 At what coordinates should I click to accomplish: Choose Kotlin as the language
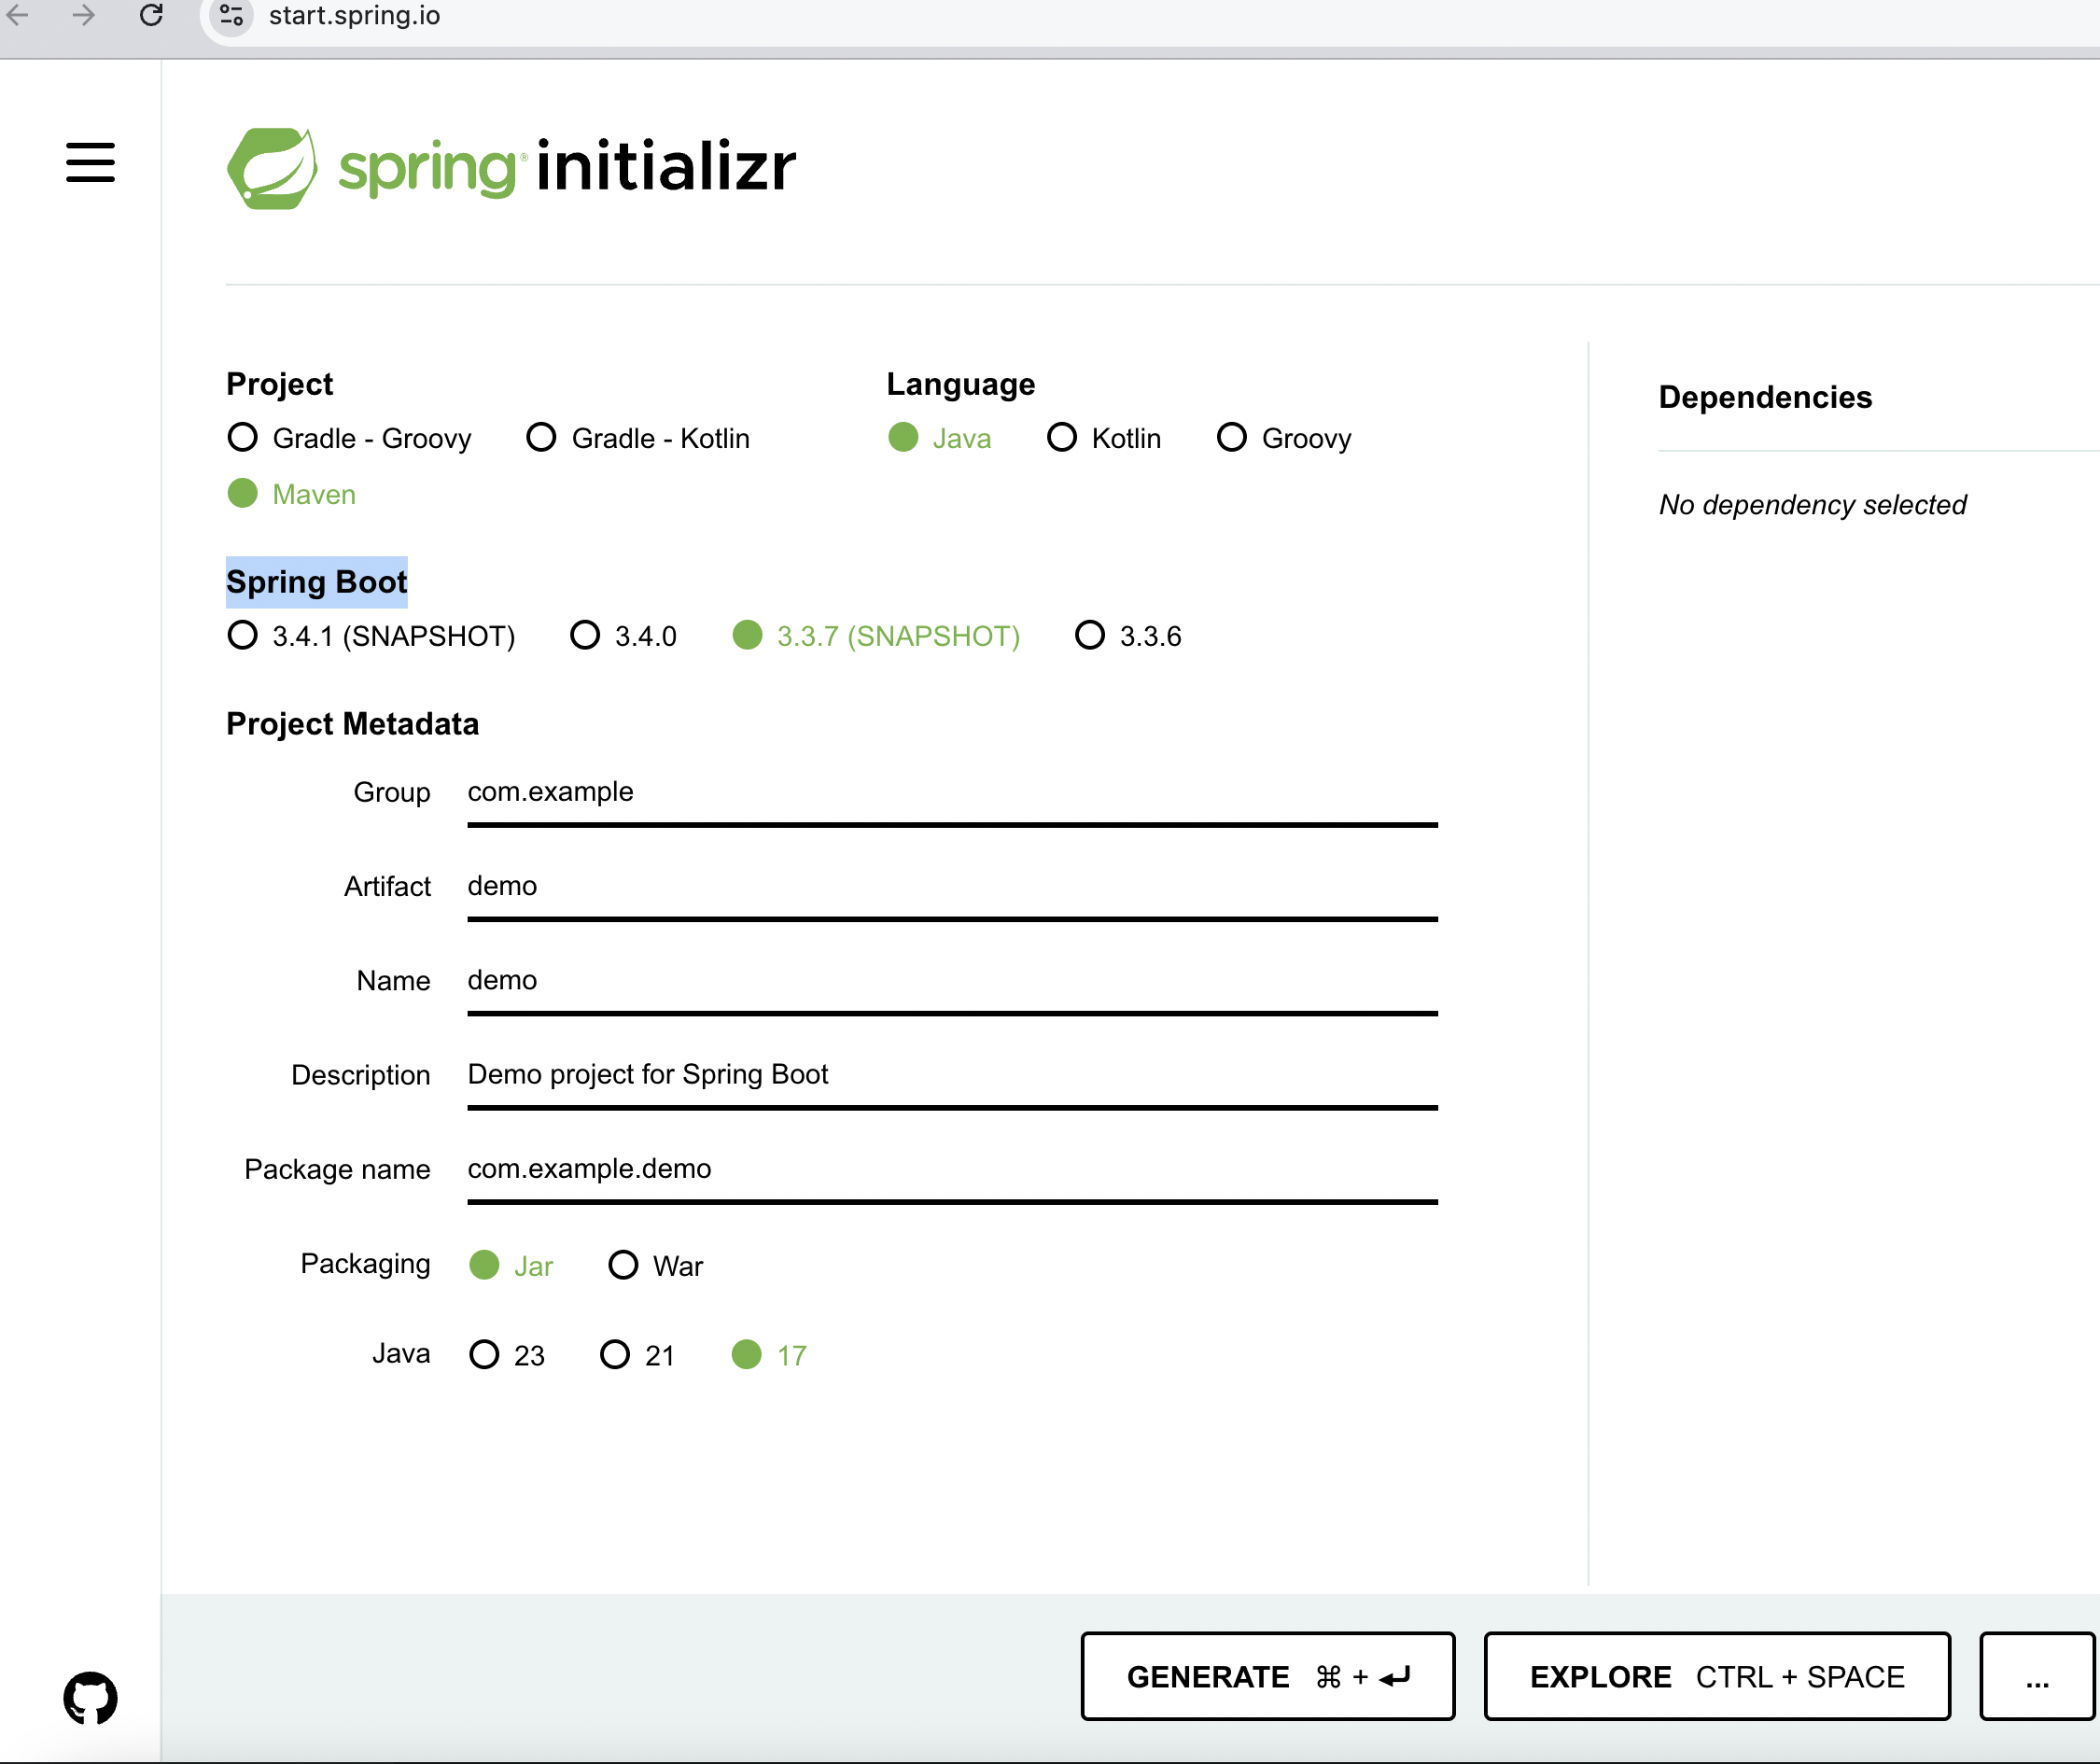[x=1104, y=438]
